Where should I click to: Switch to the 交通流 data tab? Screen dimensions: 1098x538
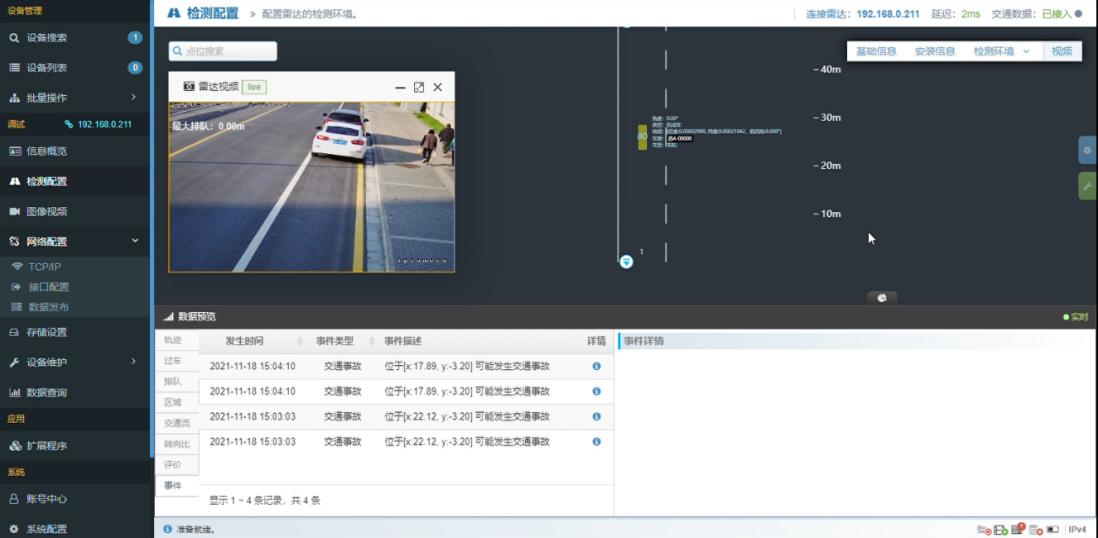point(176,423)
